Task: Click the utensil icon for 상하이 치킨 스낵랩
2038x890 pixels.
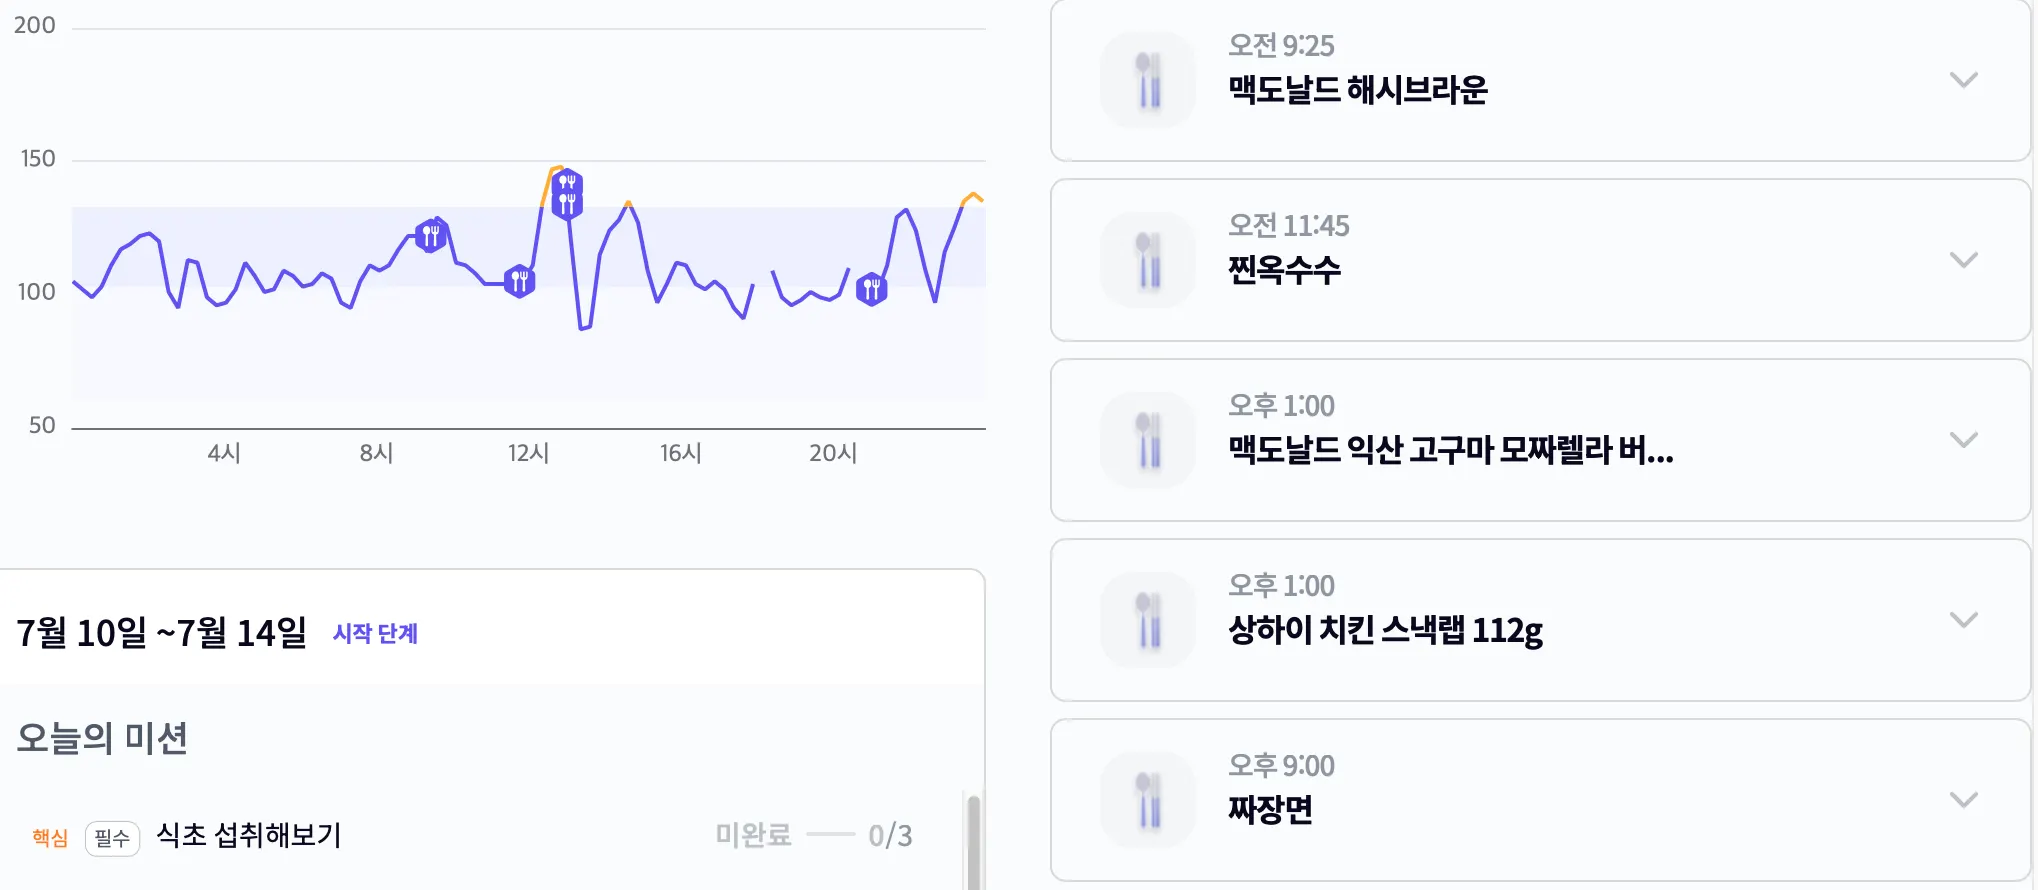Action: pyautogui.click(x=1148, y=620)
